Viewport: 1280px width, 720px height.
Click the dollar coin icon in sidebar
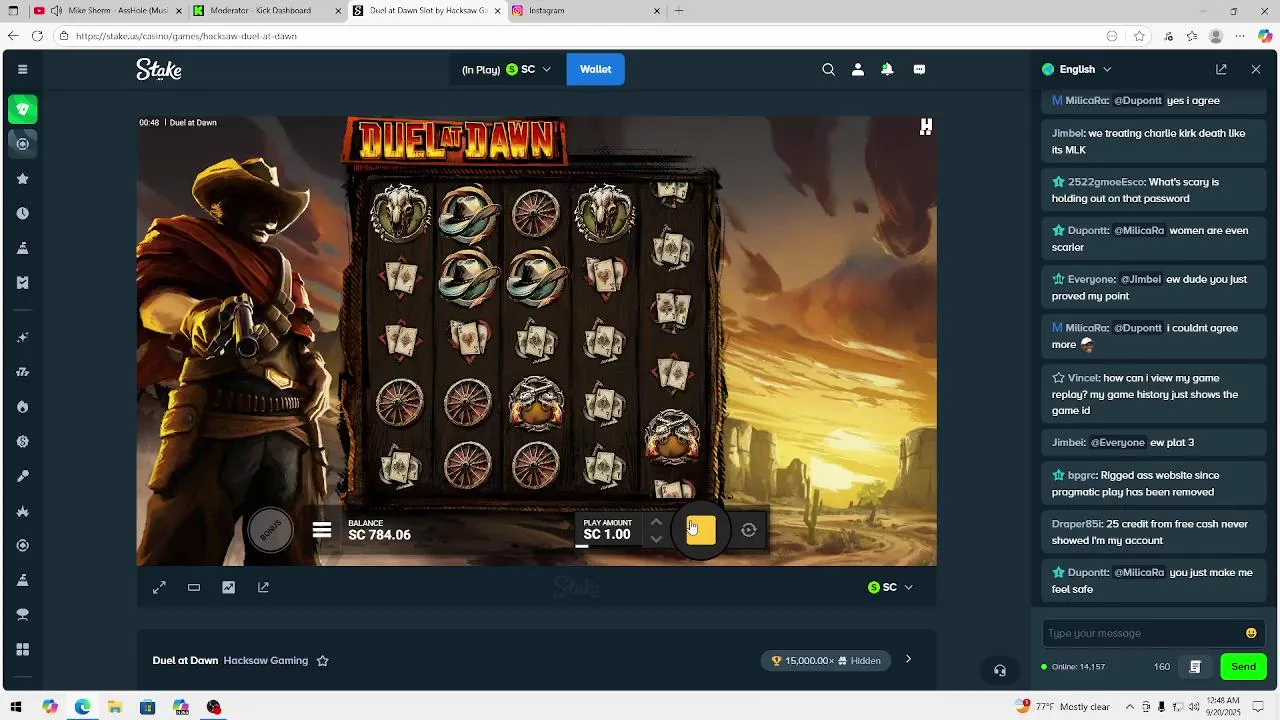click(22, 441)
